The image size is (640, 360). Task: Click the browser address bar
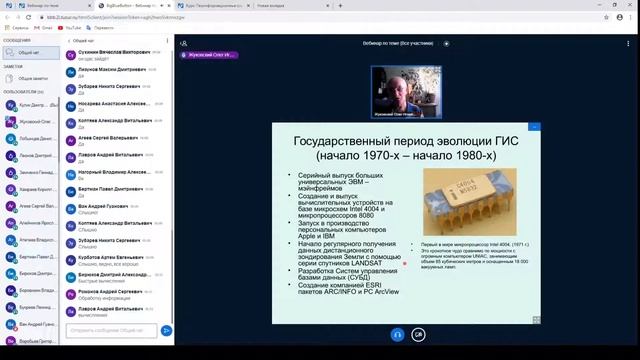[318, 17]
